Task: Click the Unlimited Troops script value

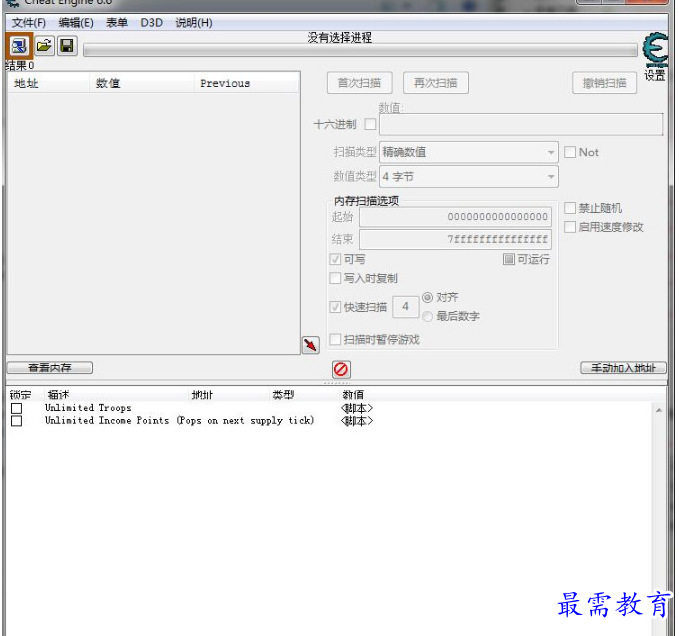Action: tap(357, 408)
